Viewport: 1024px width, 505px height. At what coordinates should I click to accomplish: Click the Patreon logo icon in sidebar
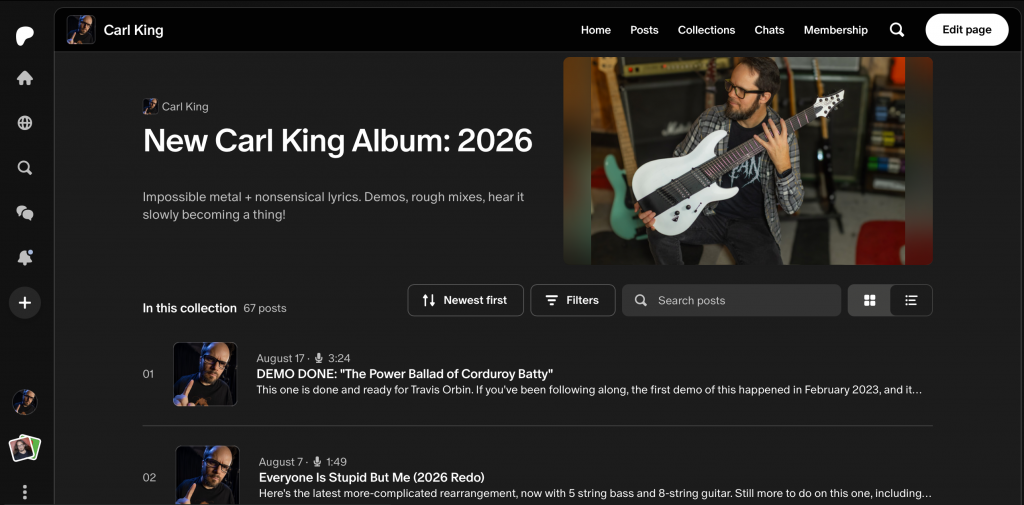(x=25, y=36)
